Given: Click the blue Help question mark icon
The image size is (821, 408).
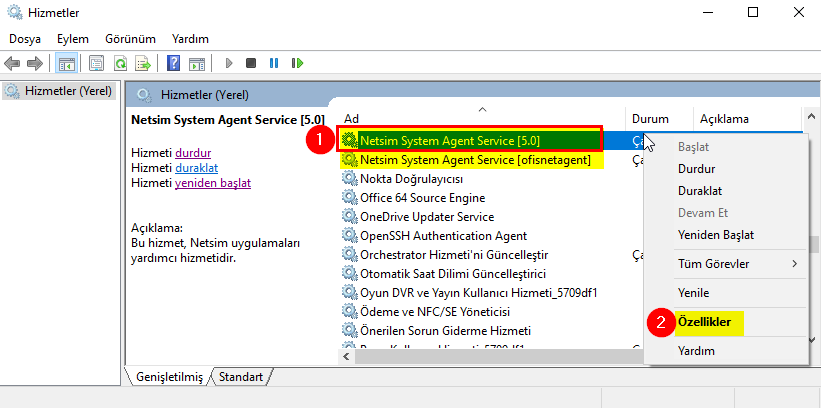Looking at the screenshot, I should [173, 64].
